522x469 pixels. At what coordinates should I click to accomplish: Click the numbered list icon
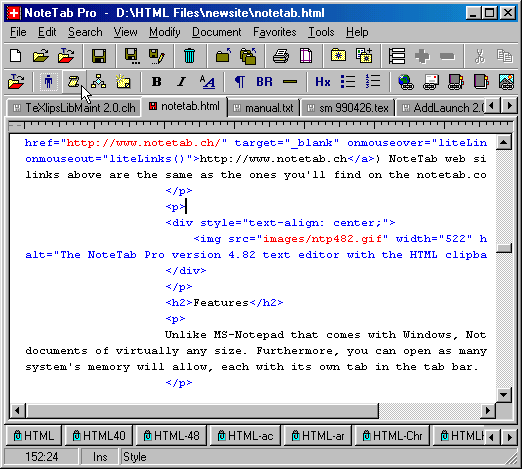[373, 81]
